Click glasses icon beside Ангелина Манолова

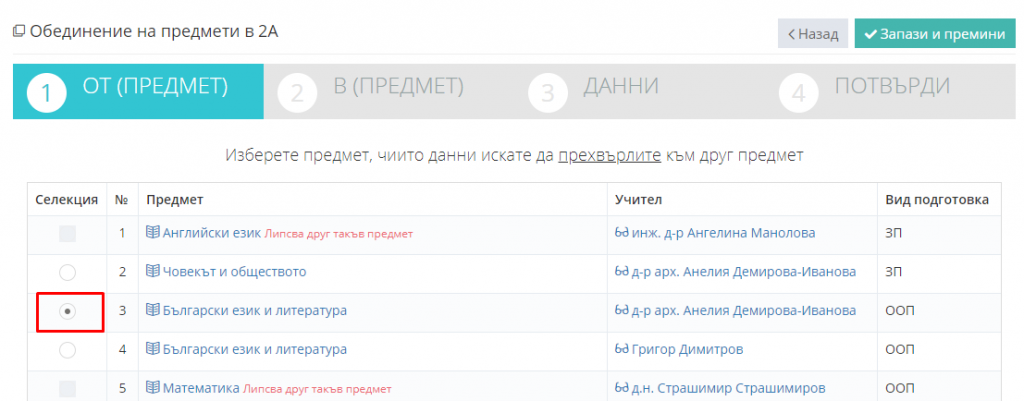tap(622, 233)
